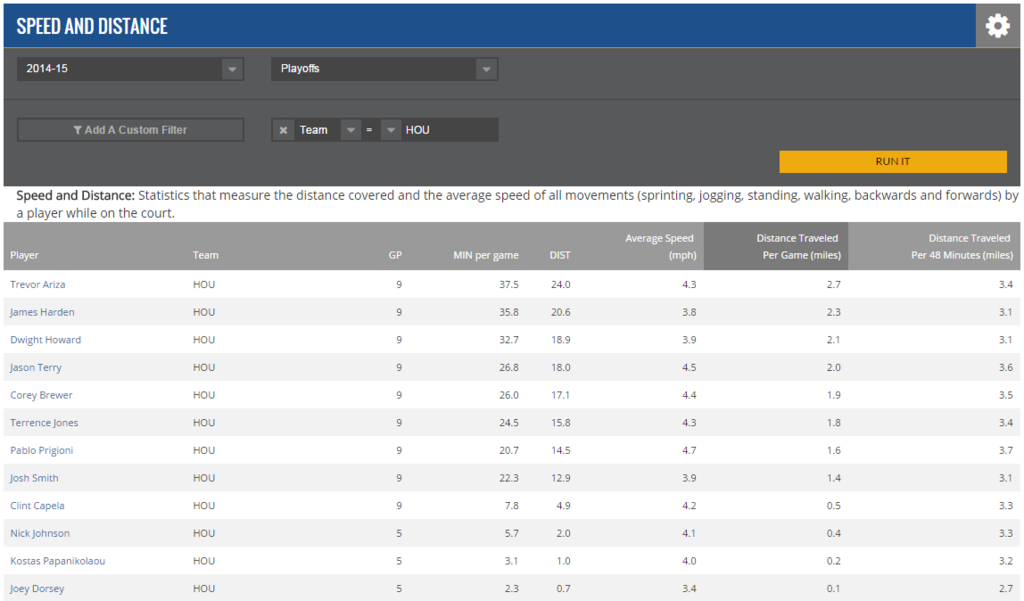Click Trevor Ariza's 37.5 minutes value
Viewport: 1024px width, 601px height.
[x=509, y=284]
